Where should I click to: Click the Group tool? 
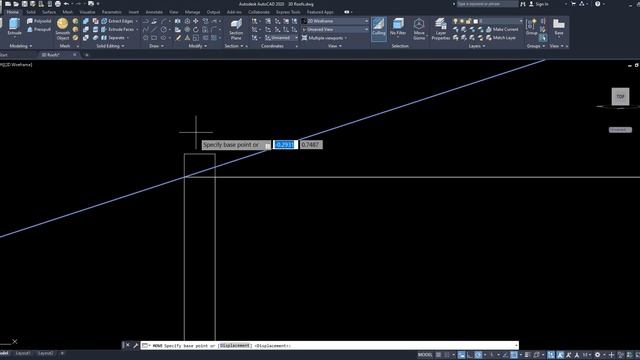pyautogui.click(x=531, y=27)
